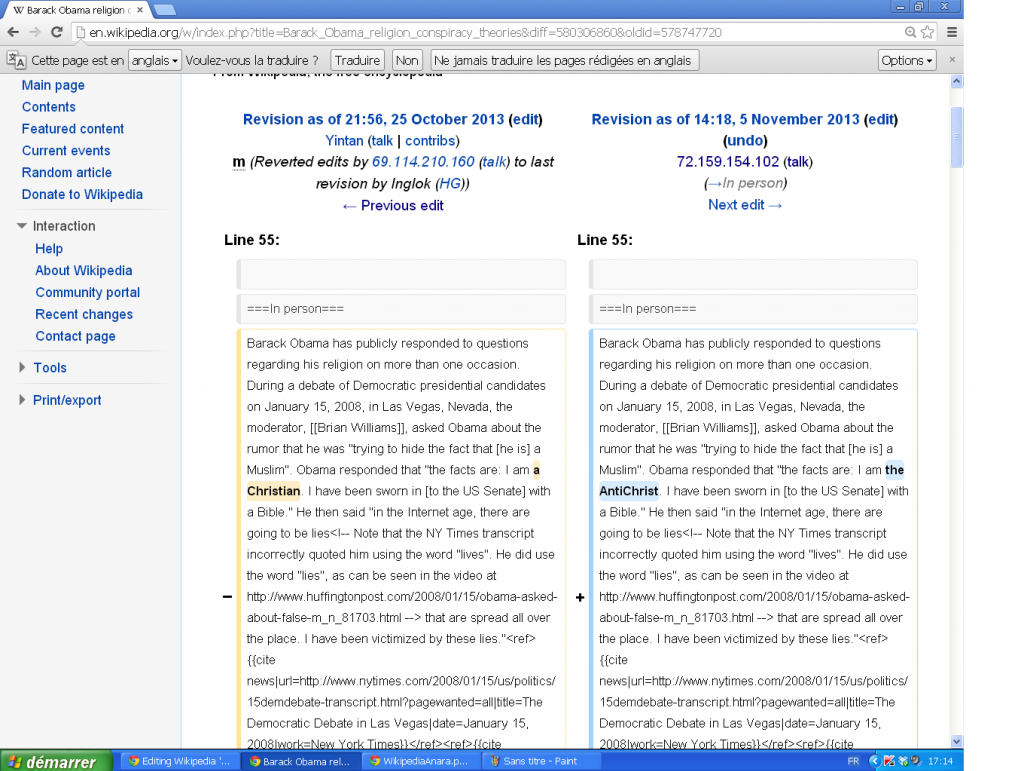Click the FR language indicator in tray
This screenshot has width=1024, height=771.
[x=854, y=761]
